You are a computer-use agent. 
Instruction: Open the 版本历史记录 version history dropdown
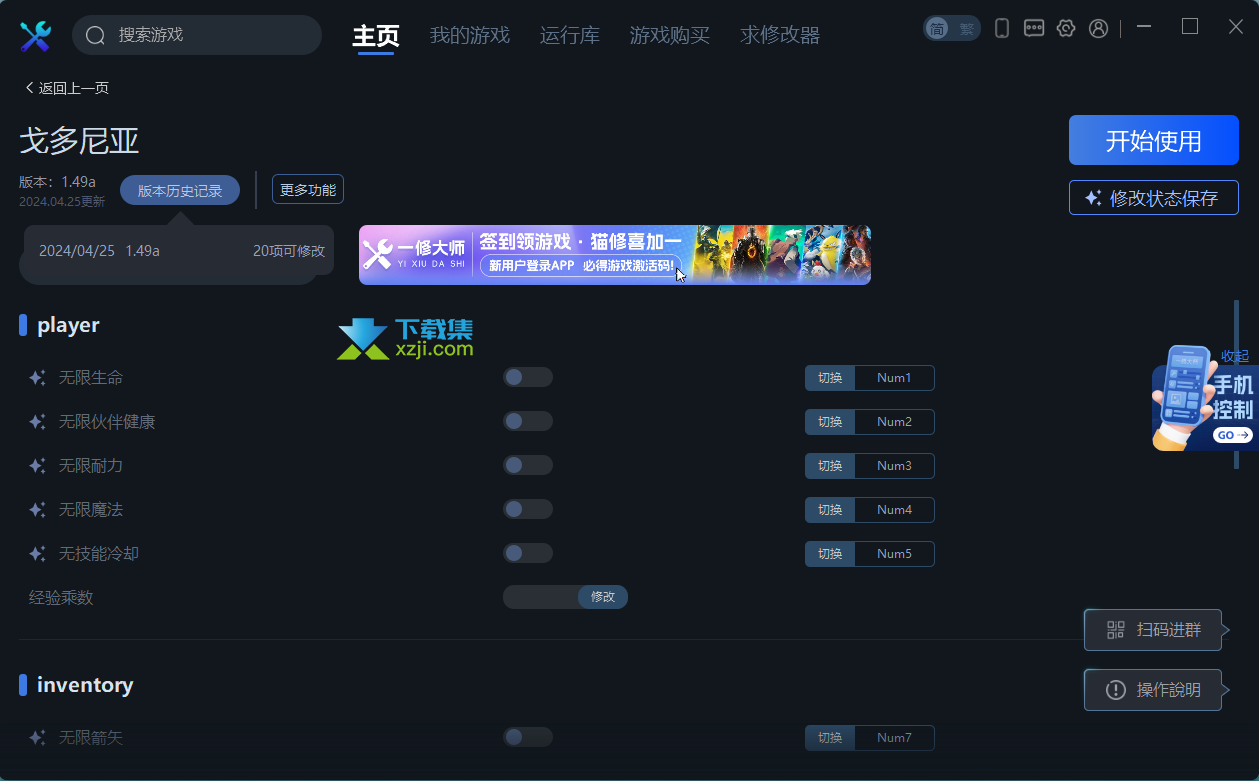180,190
